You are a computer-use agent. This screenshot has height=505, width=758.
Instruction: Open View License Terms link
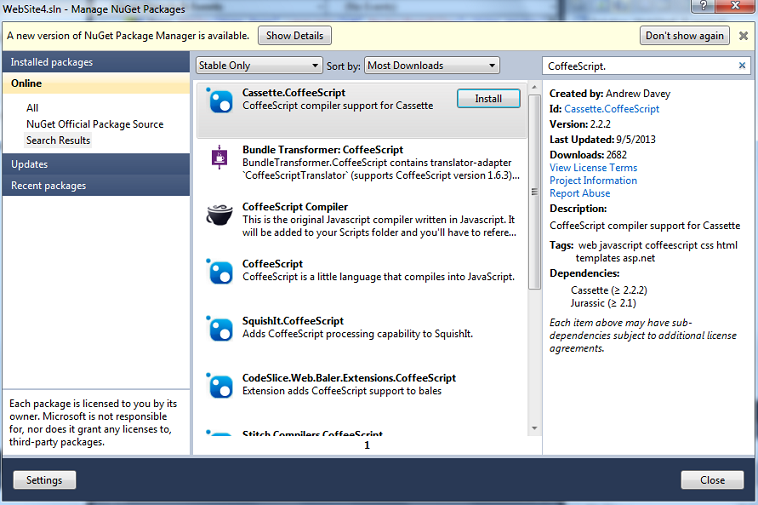[593, 168]
